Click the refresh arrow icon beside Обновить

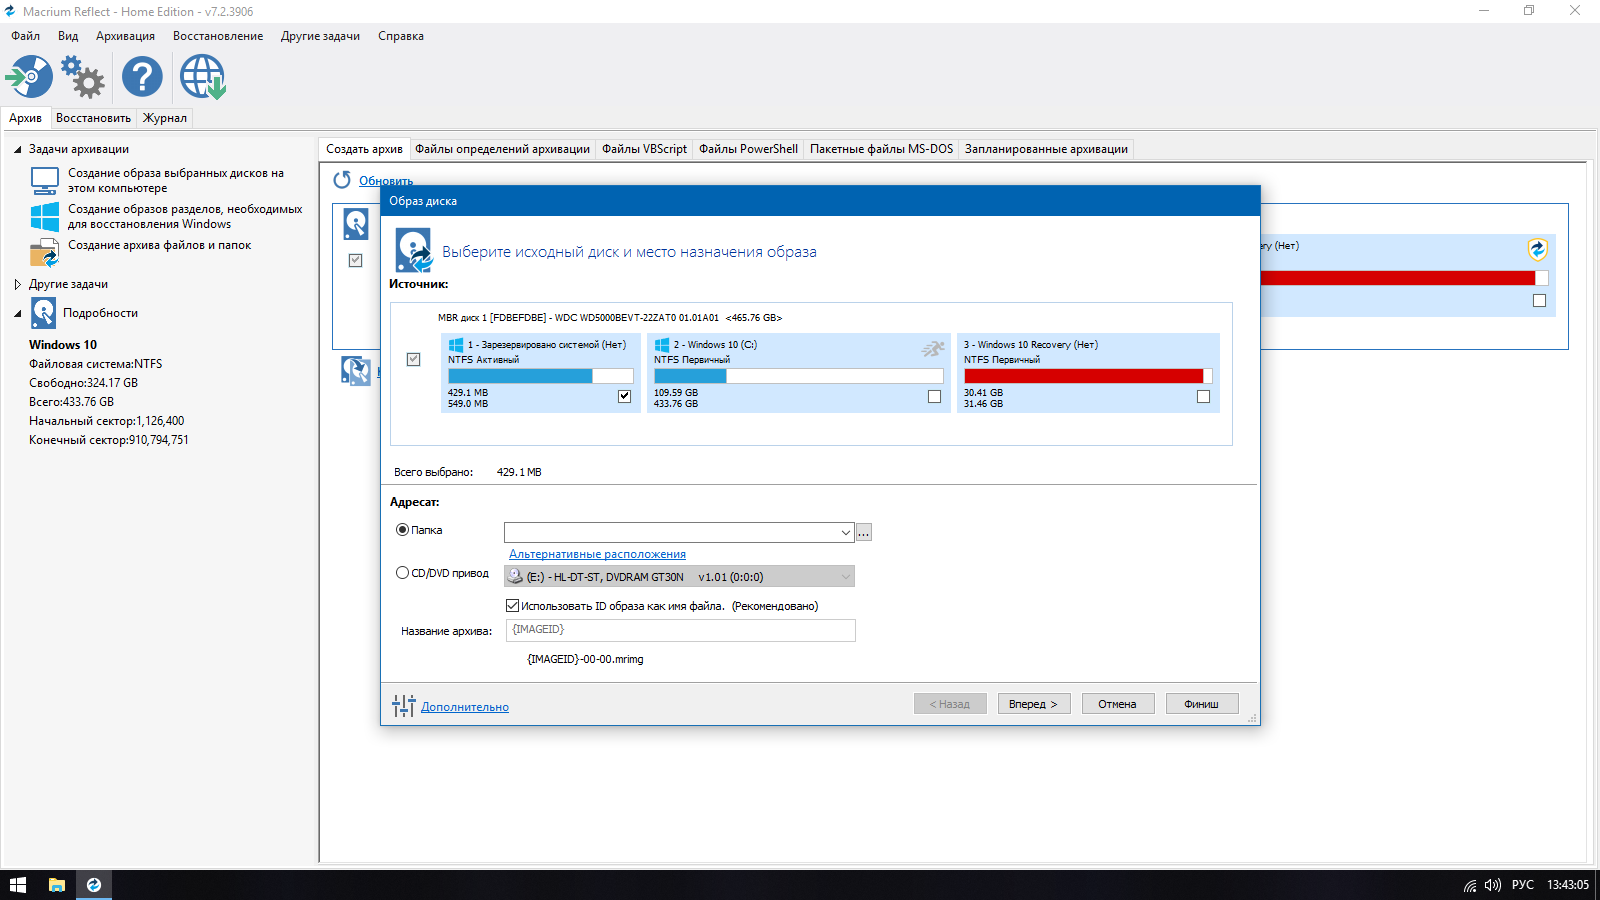point(342,180)
